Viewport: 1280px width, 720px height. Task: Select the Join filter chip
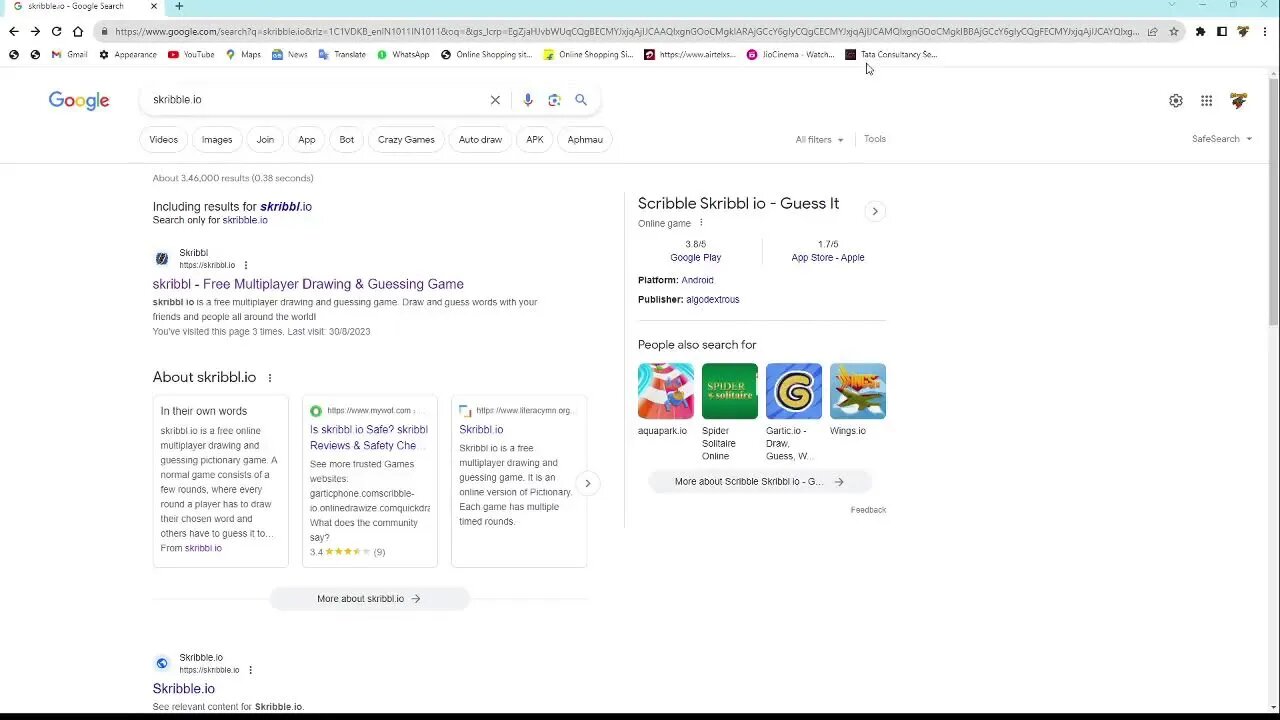point(265,140)
